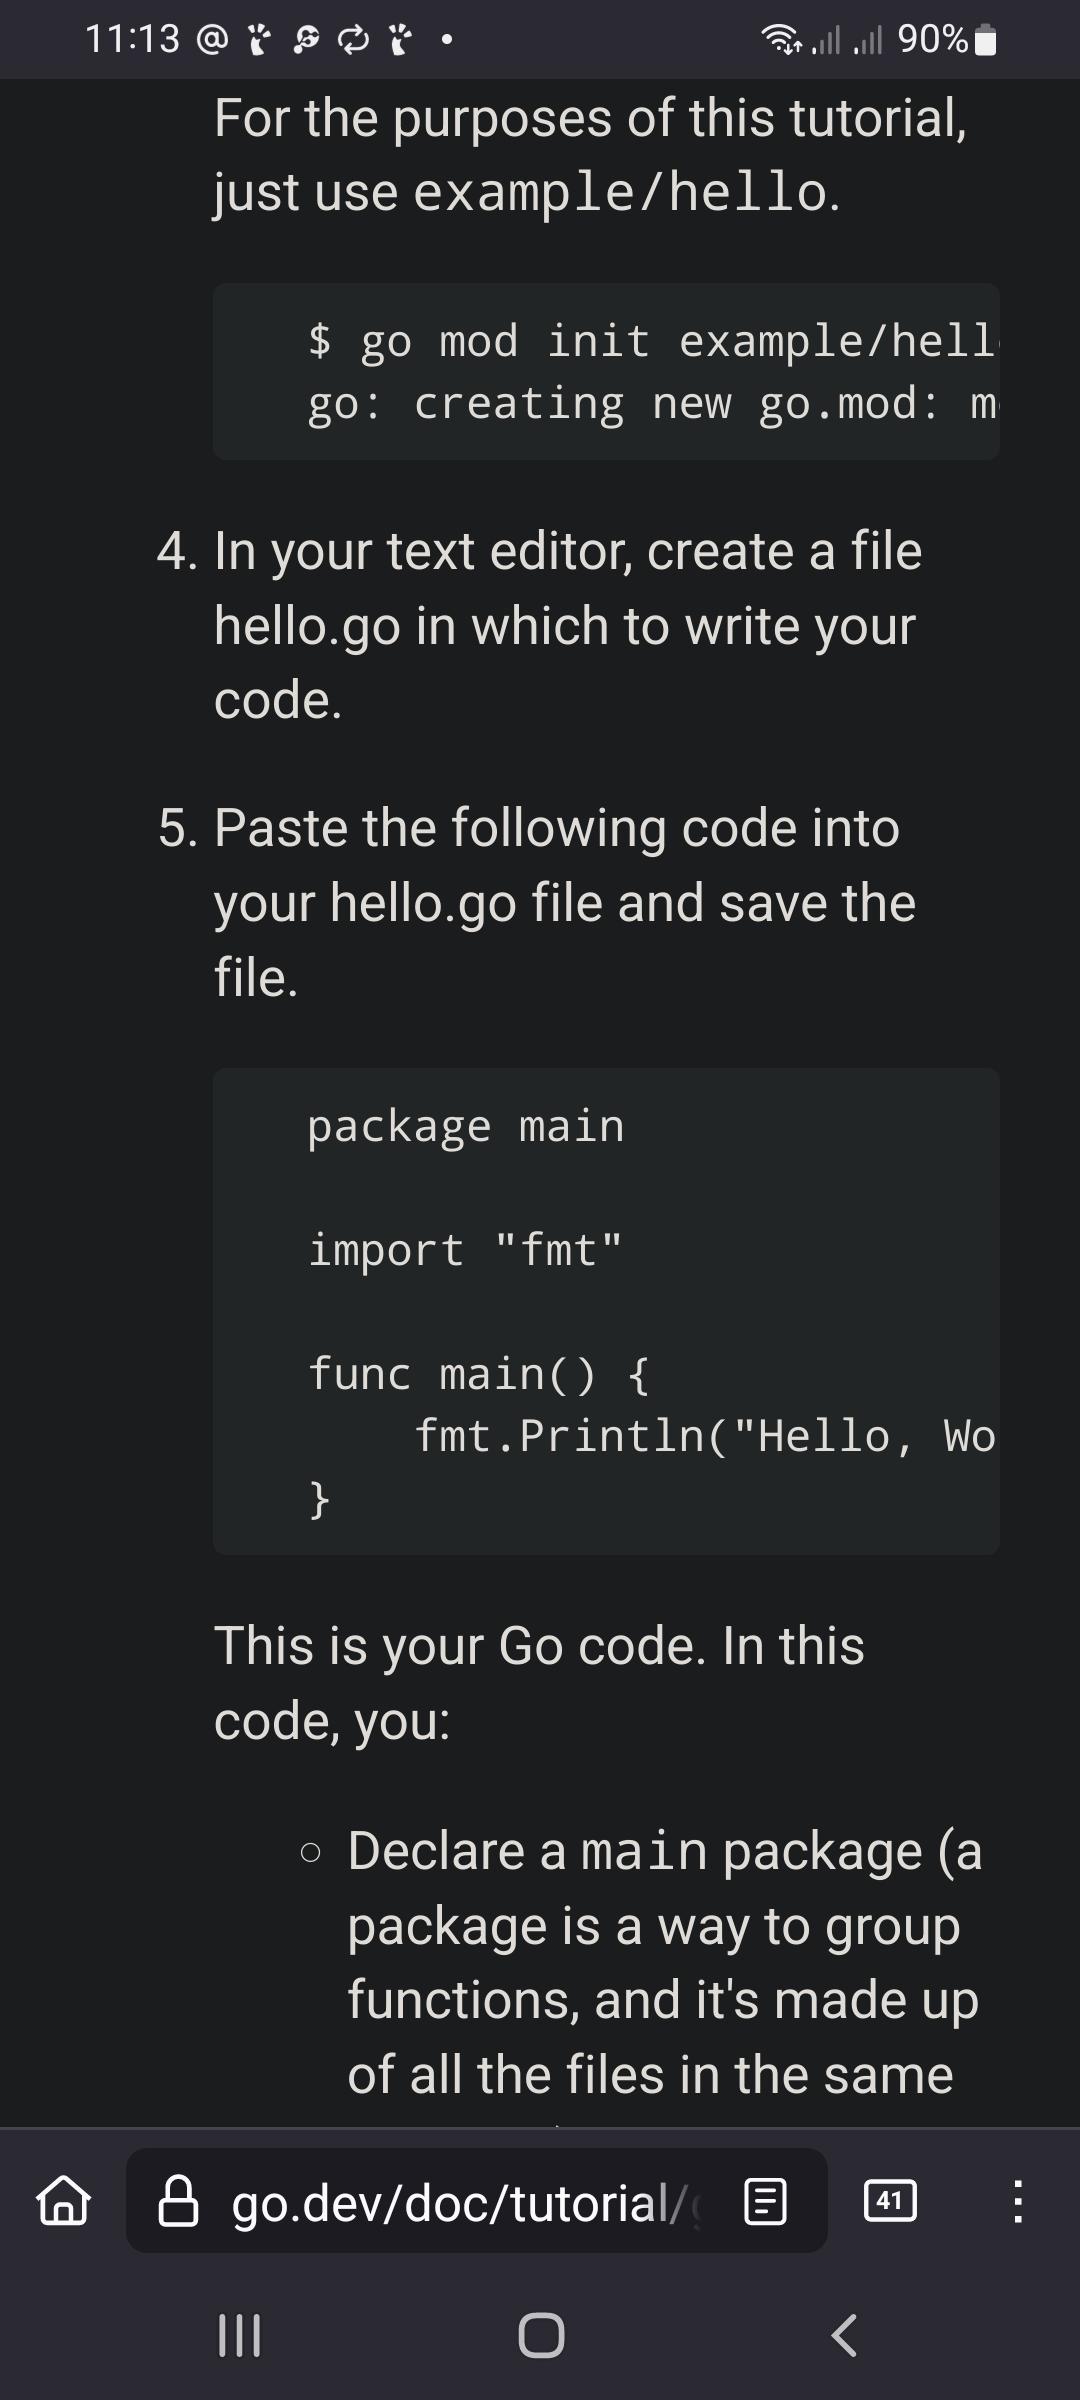Tap the import "fmt" code line
The image size is (1080, 2400).
pos(465,1250)
